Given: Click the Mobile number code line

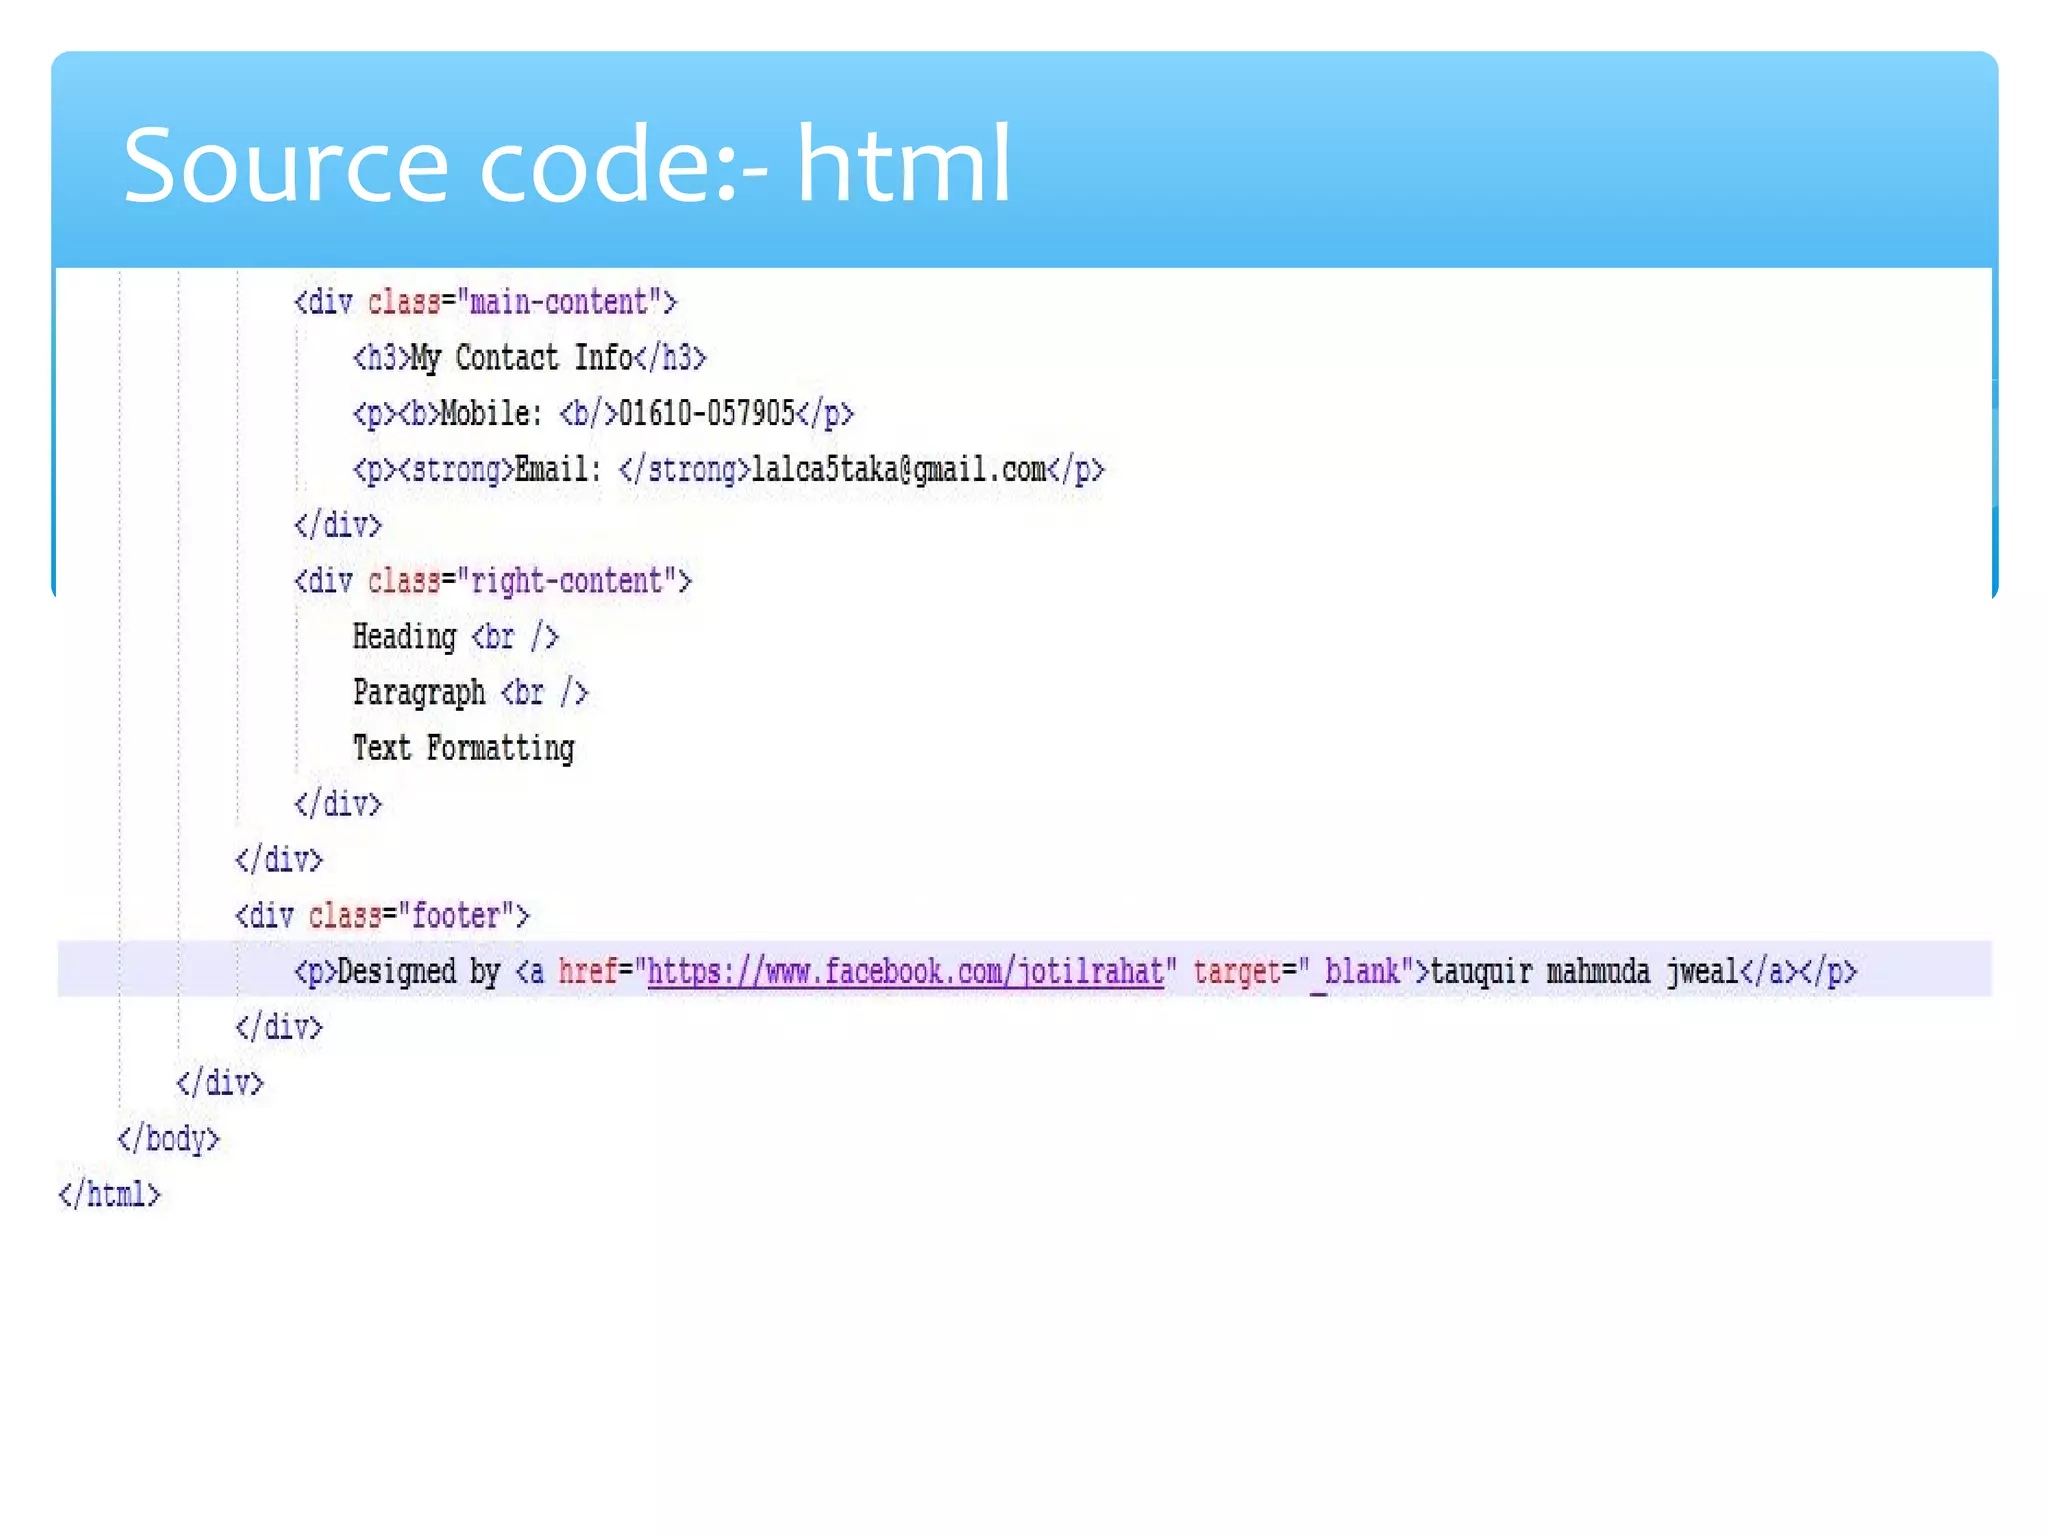Looking at the screenshot, I should click(602, 413).
